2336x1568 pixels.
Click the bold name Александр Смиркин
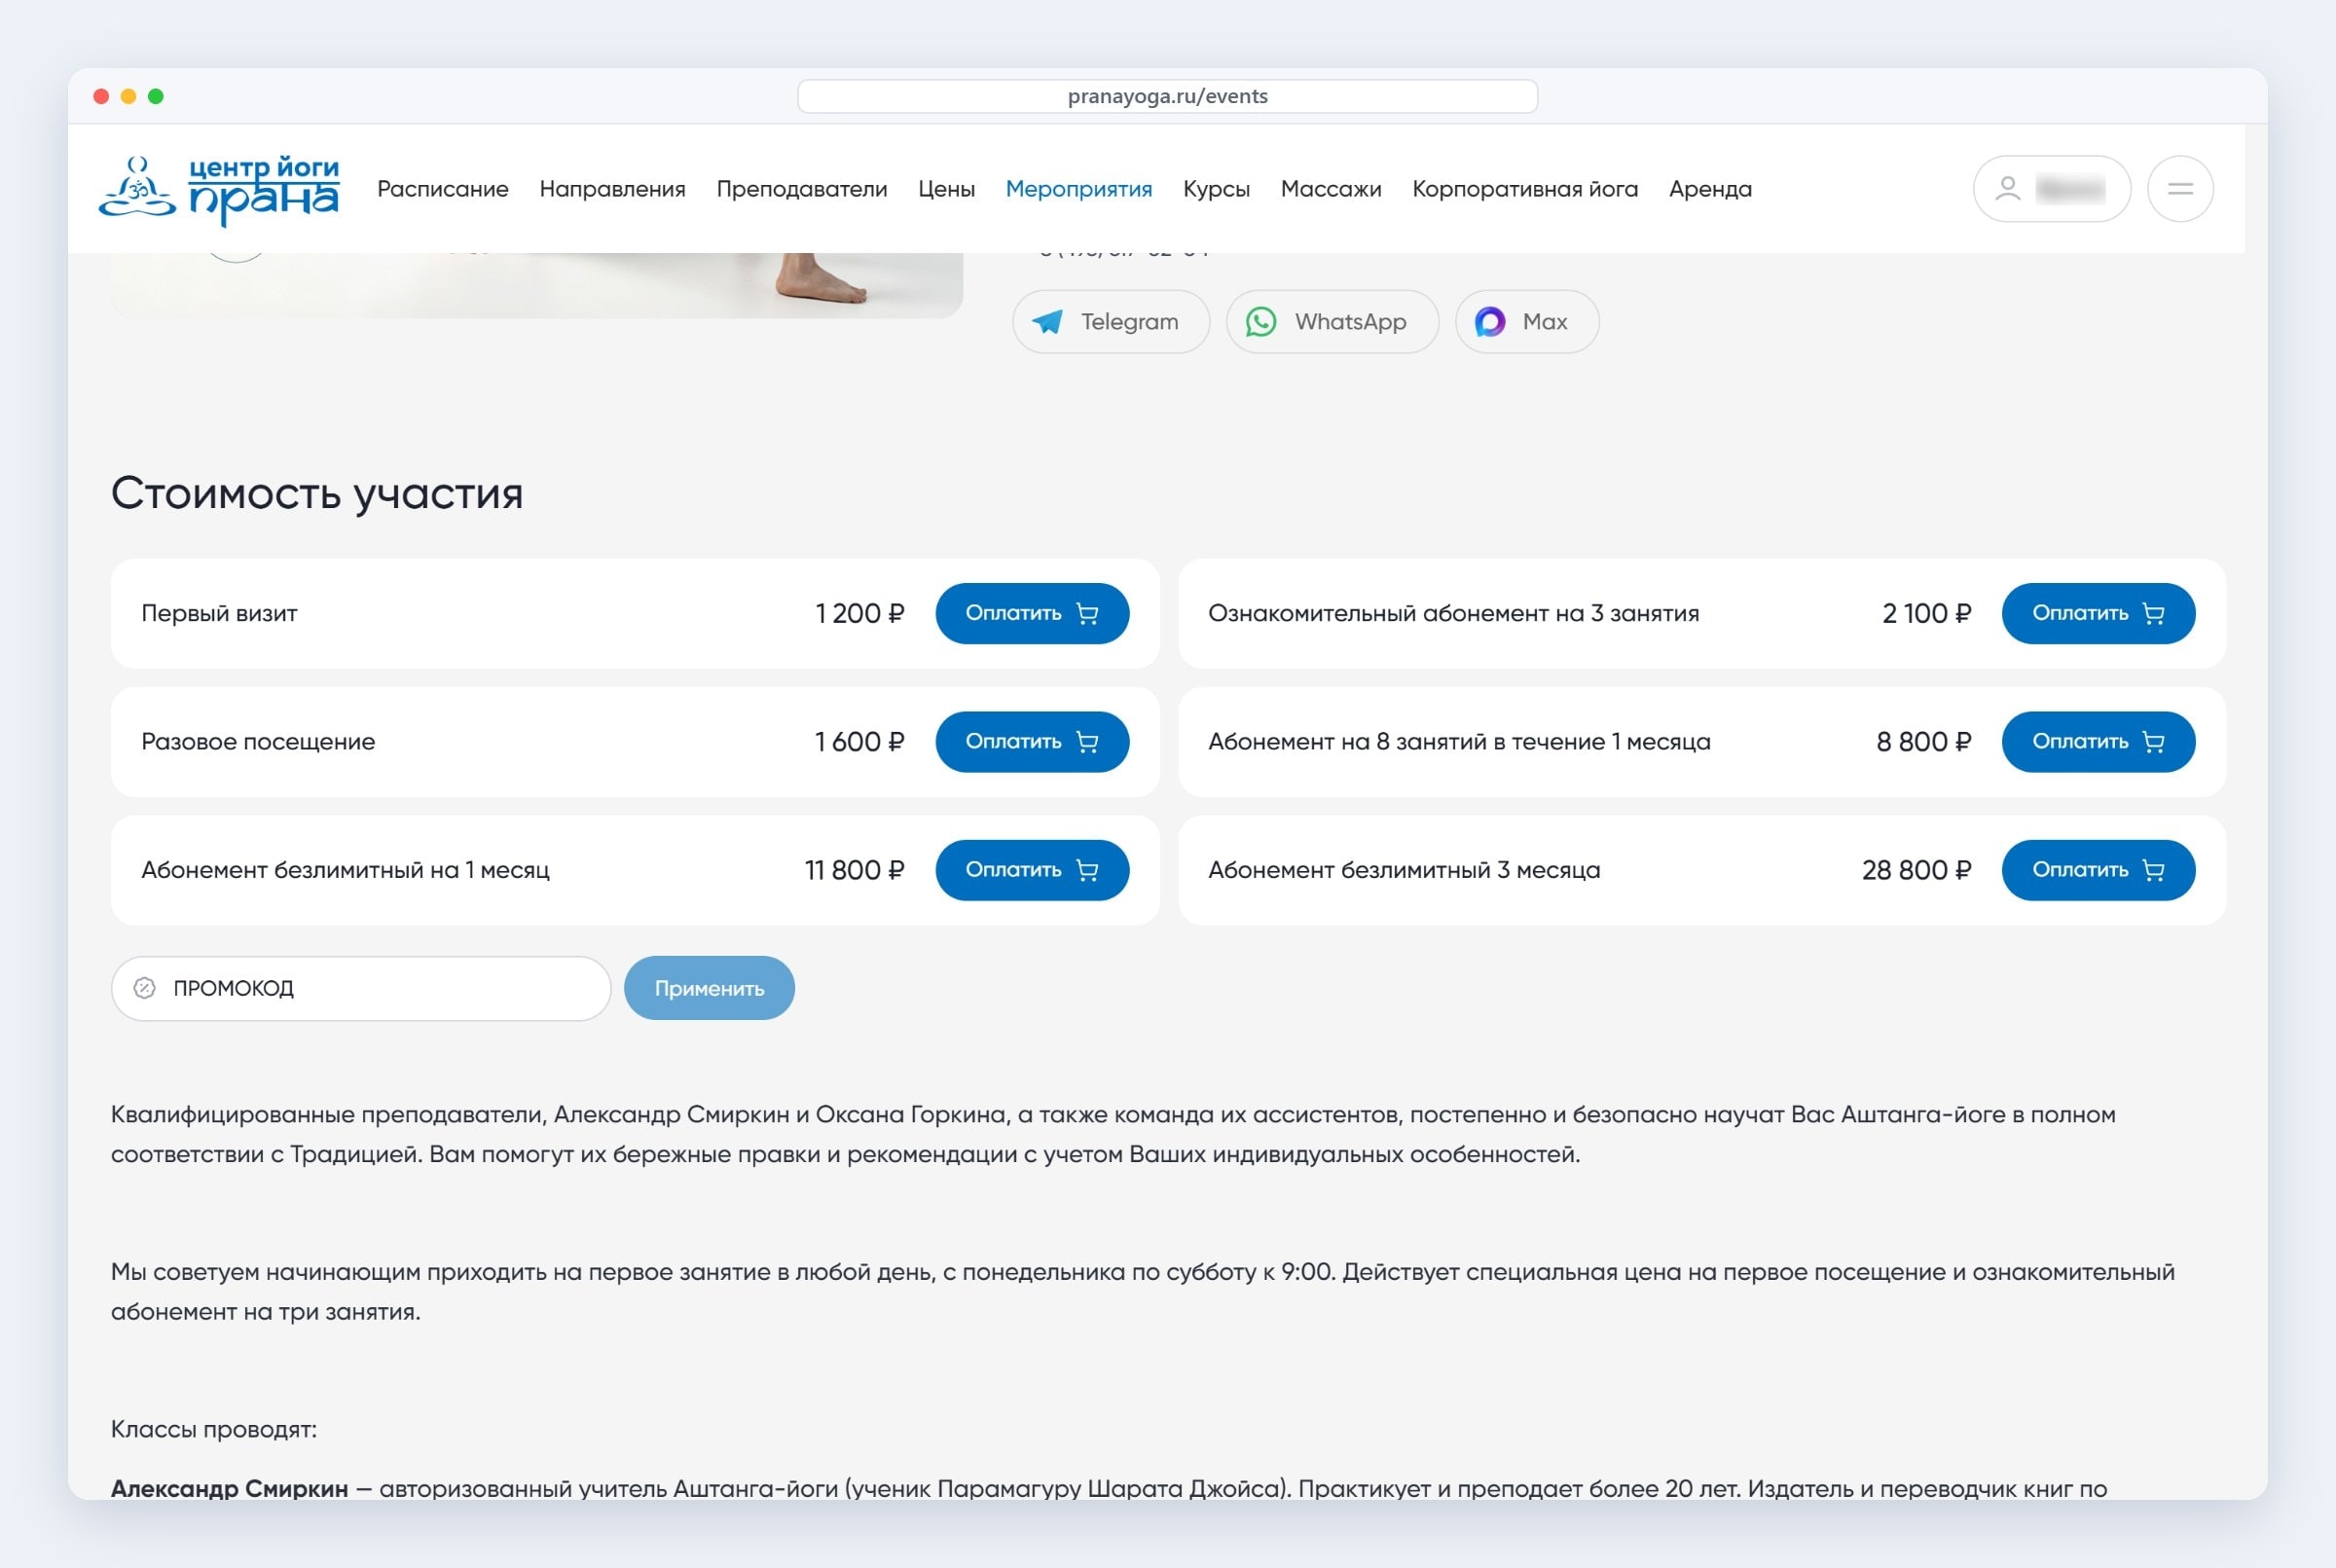(229, 1488)
